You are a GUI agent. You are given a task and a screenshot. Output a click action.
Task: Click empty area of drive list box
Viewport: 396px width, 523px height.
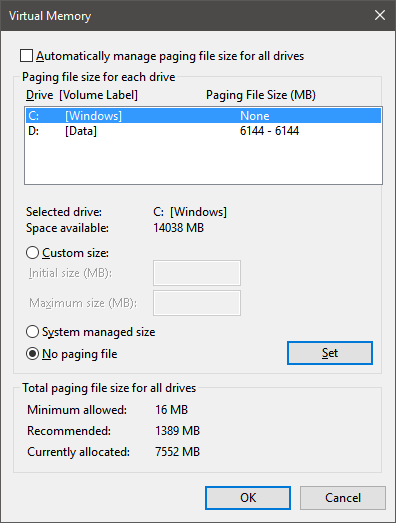click(x=203, y=161)
